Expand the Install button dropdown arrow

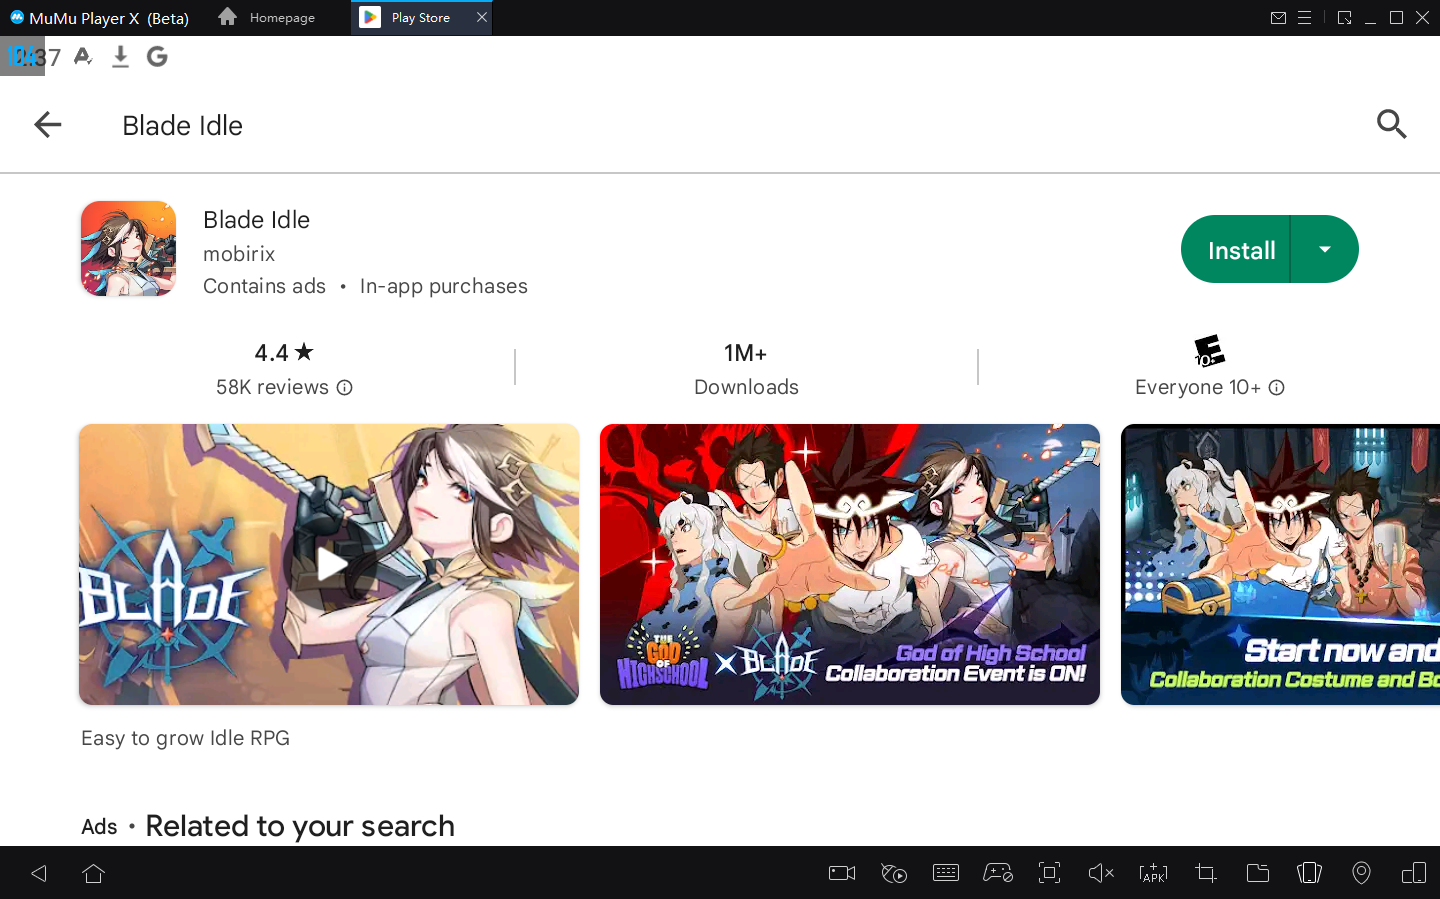[1325, 250]
